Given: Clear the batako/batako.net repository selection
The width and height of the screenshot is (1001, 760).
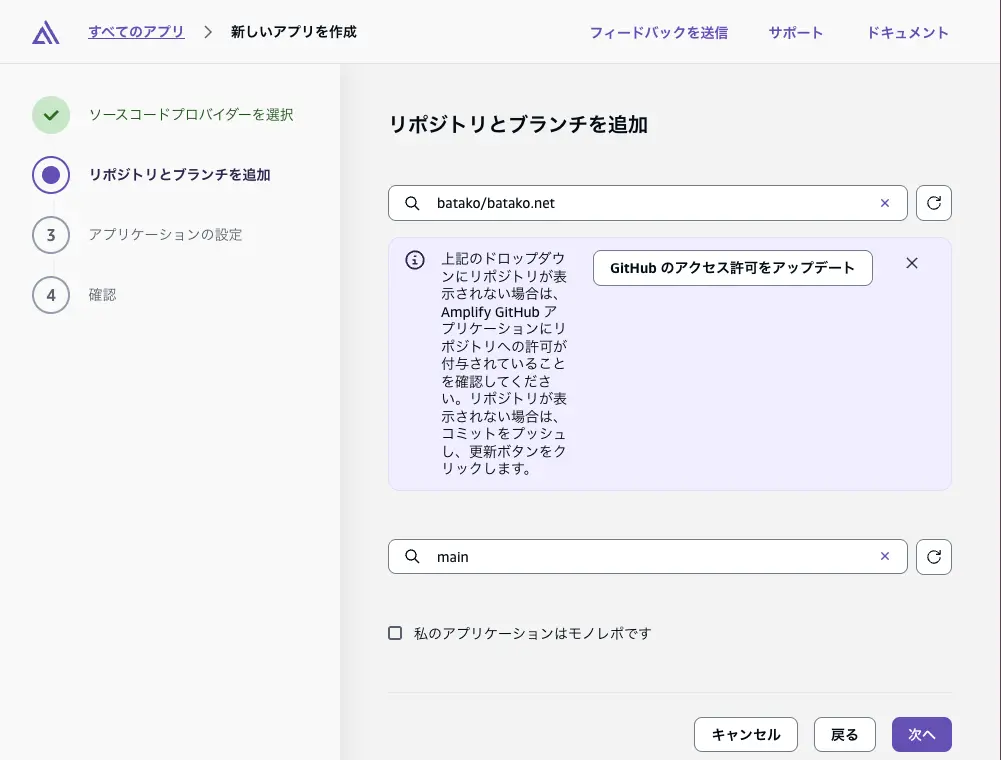Looking at the screenshot, I should (x=884, y=202).
